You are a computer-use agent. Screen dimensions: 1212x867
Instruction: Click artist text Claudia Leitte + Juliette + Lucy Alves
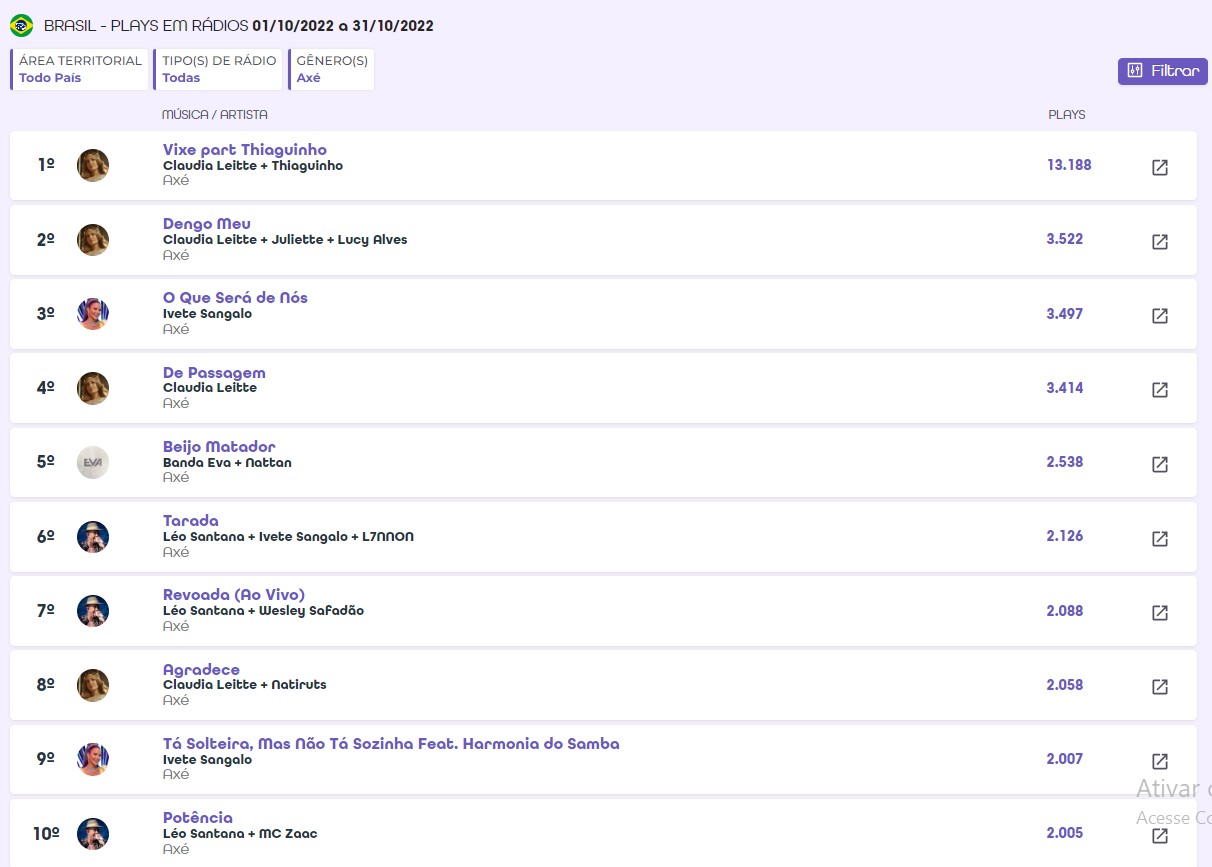point(285,240)
